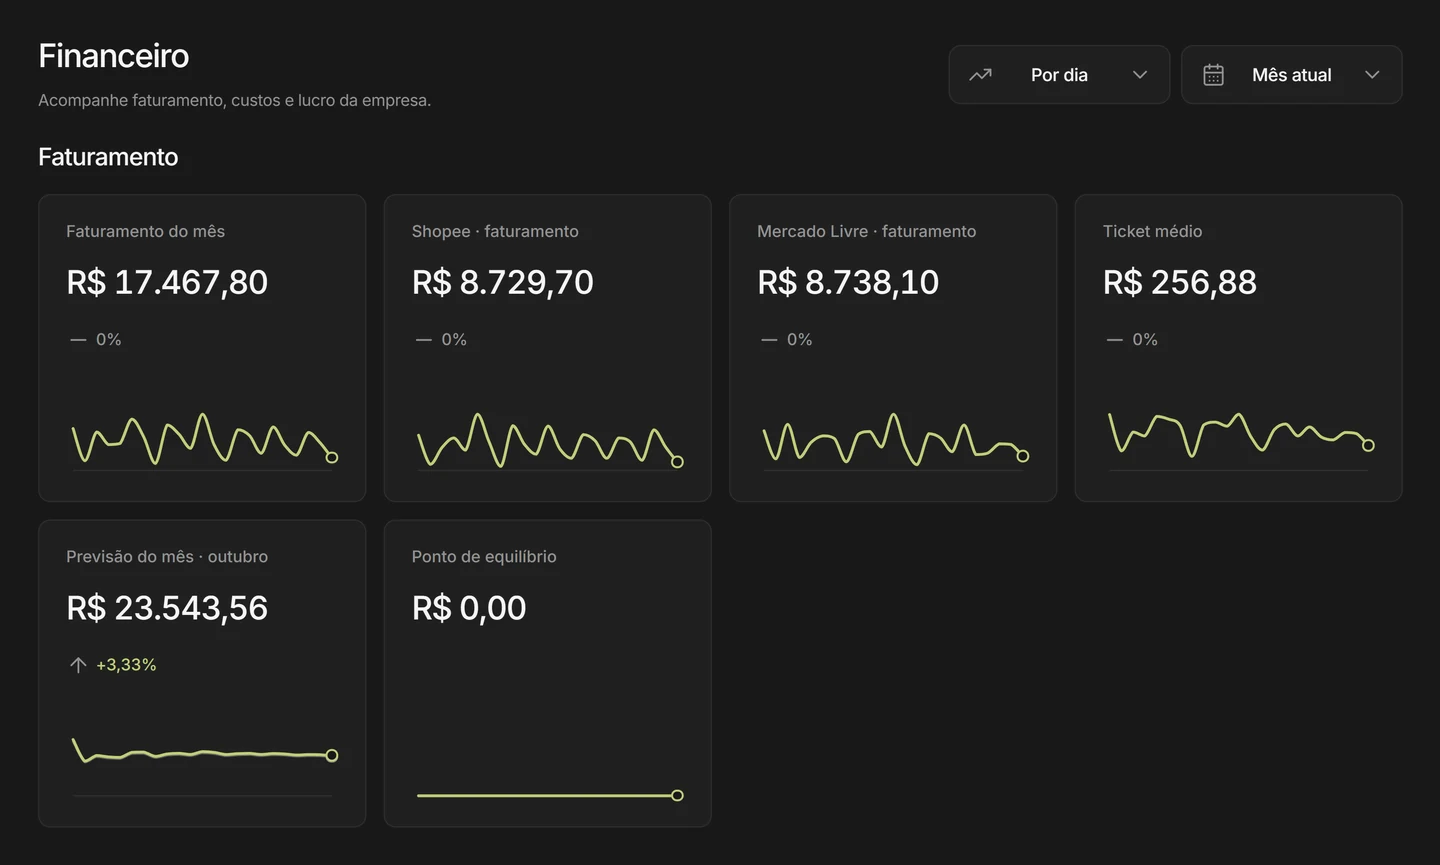The width and height of the screenshot is (1440, 865).
Task: Click the "Faturamento do mês" card title
Action: (x=145, y=231)
